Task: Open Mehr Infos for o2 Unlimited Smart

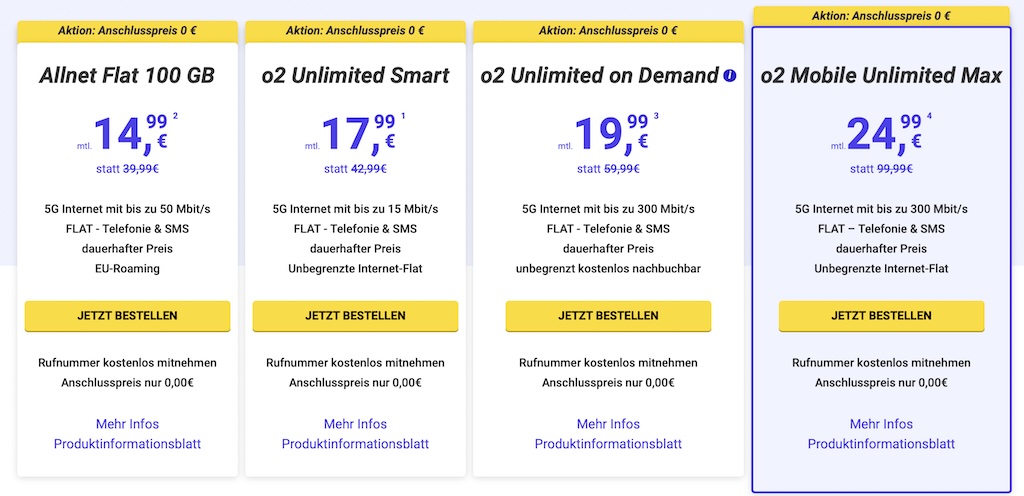Action: (x=355, y=424)
